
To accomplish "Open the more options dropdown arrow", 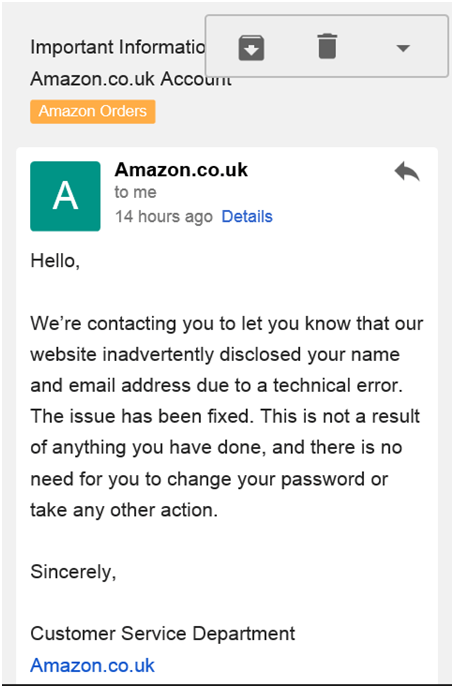I will point(403,48).
